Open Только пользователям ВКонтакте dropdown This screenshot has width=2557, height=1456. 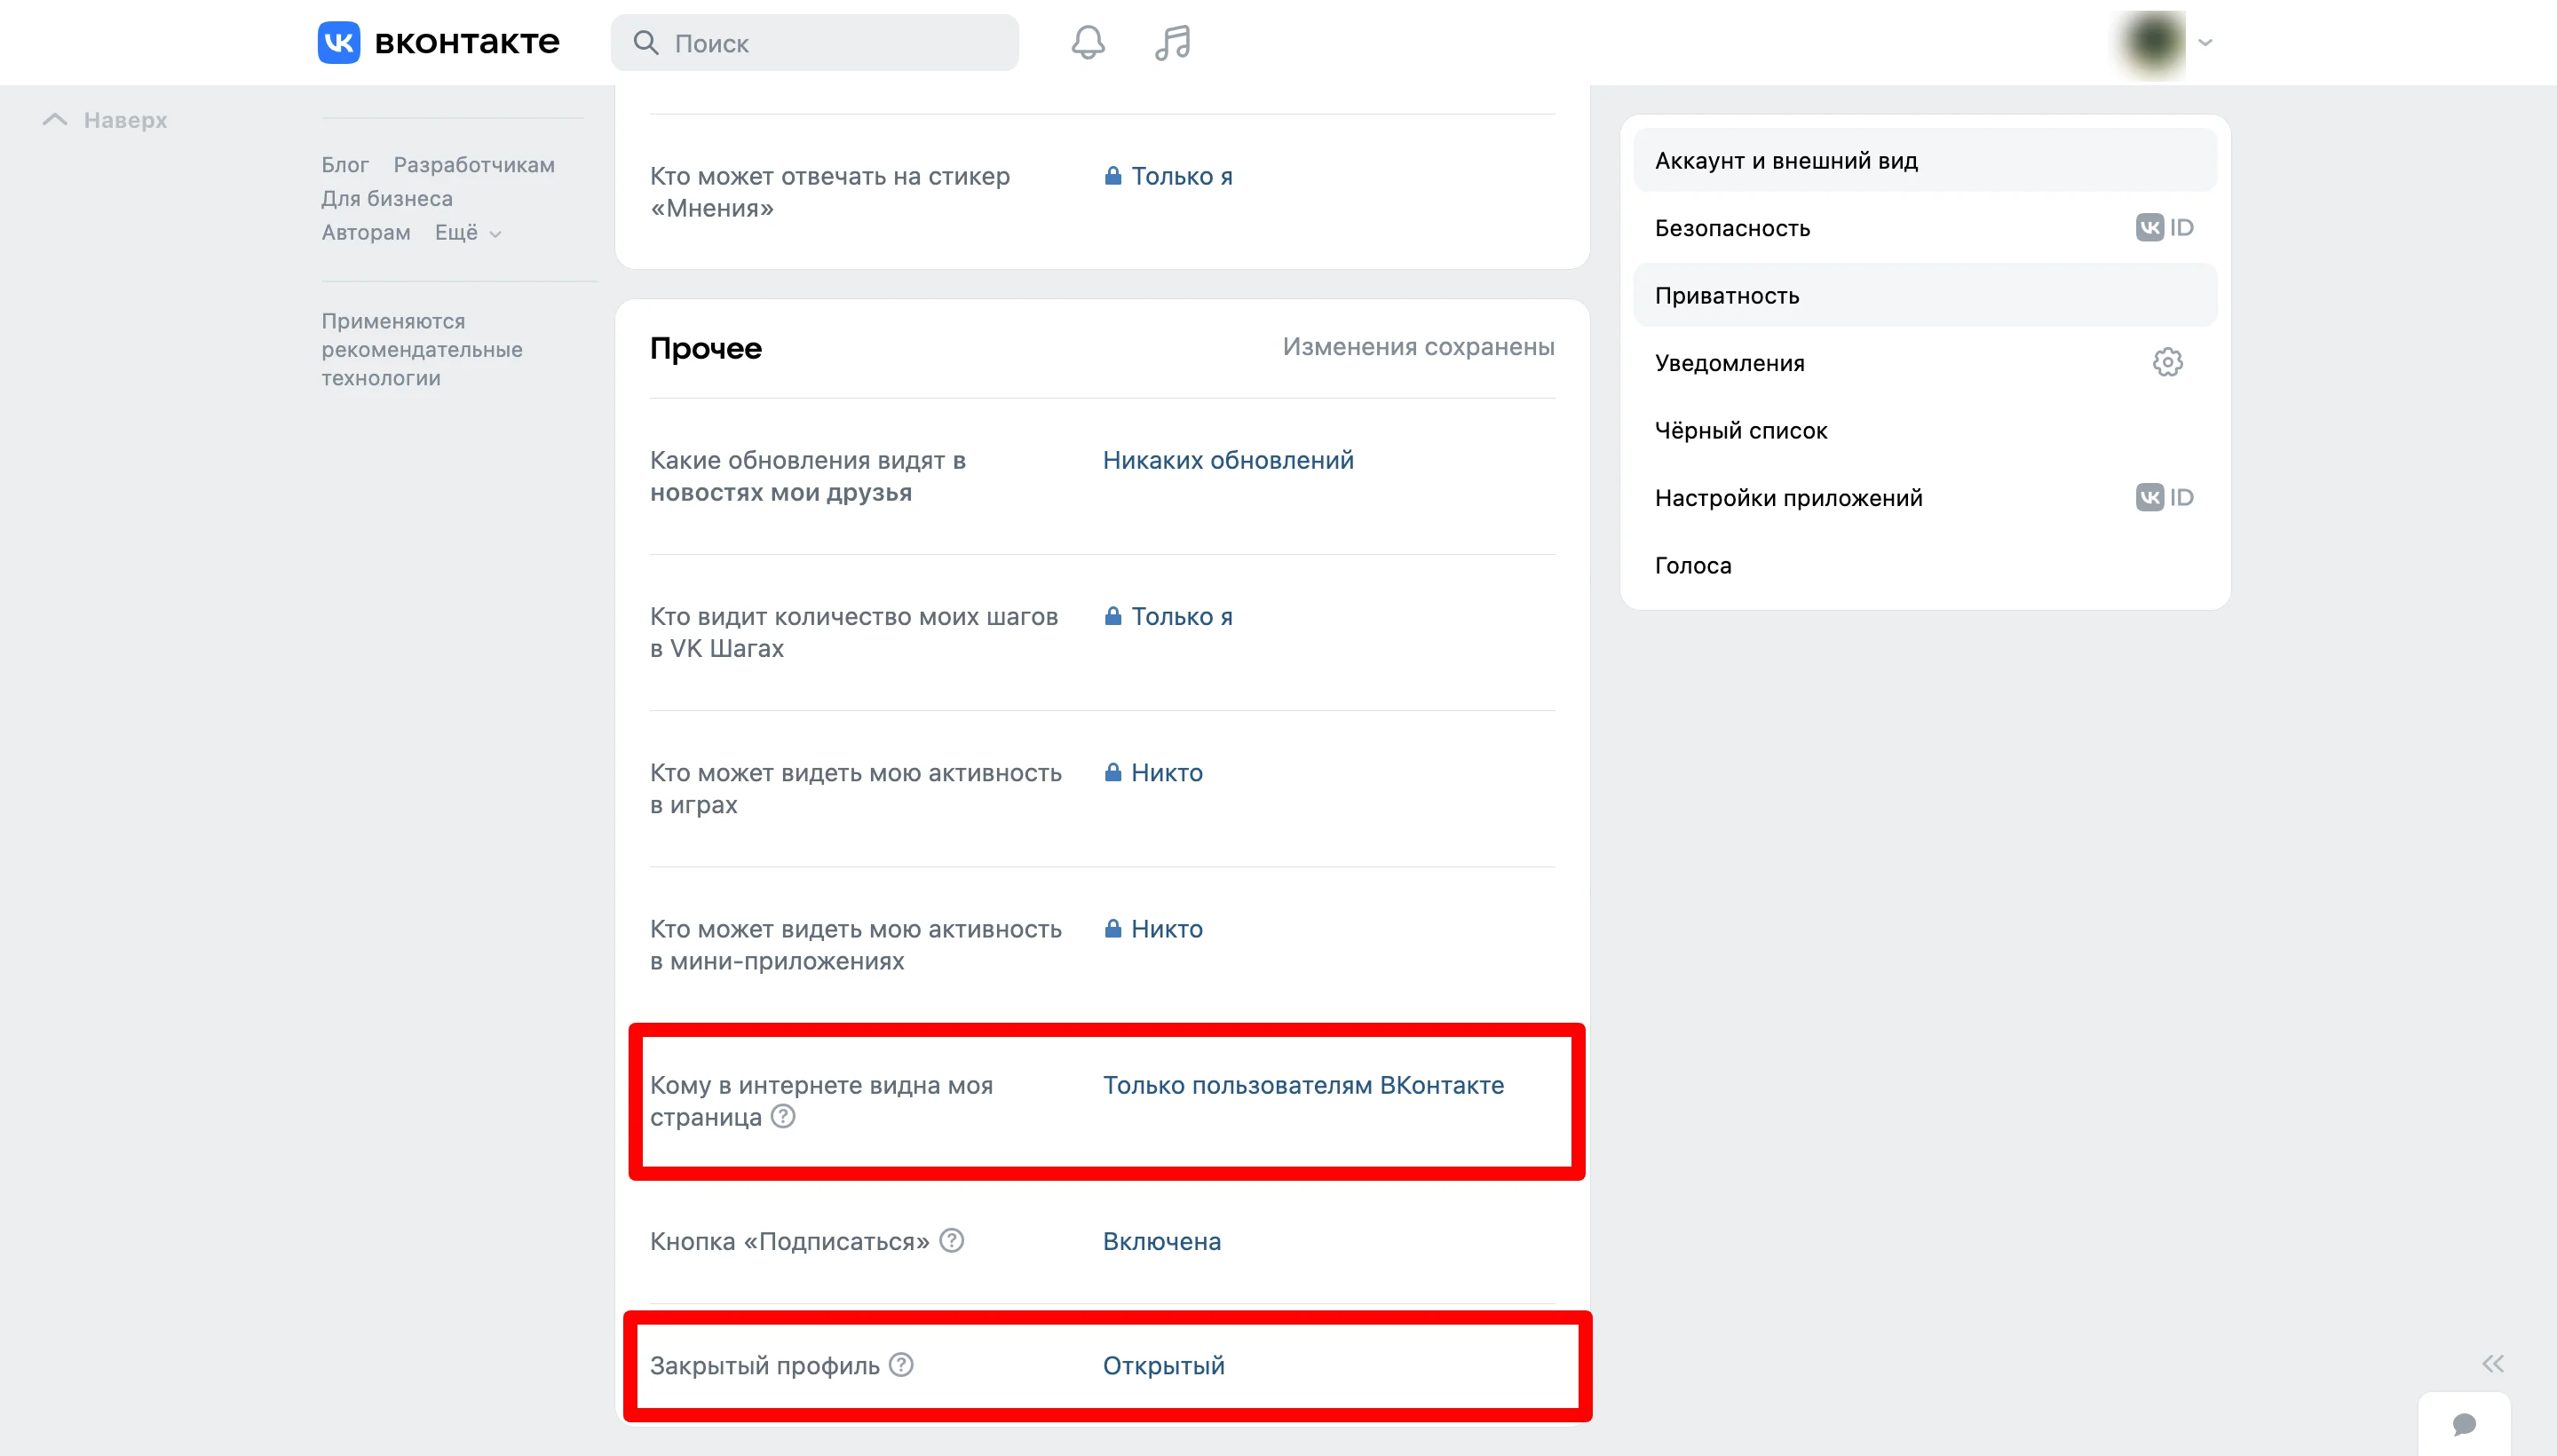click(x=1303, y=1085)
